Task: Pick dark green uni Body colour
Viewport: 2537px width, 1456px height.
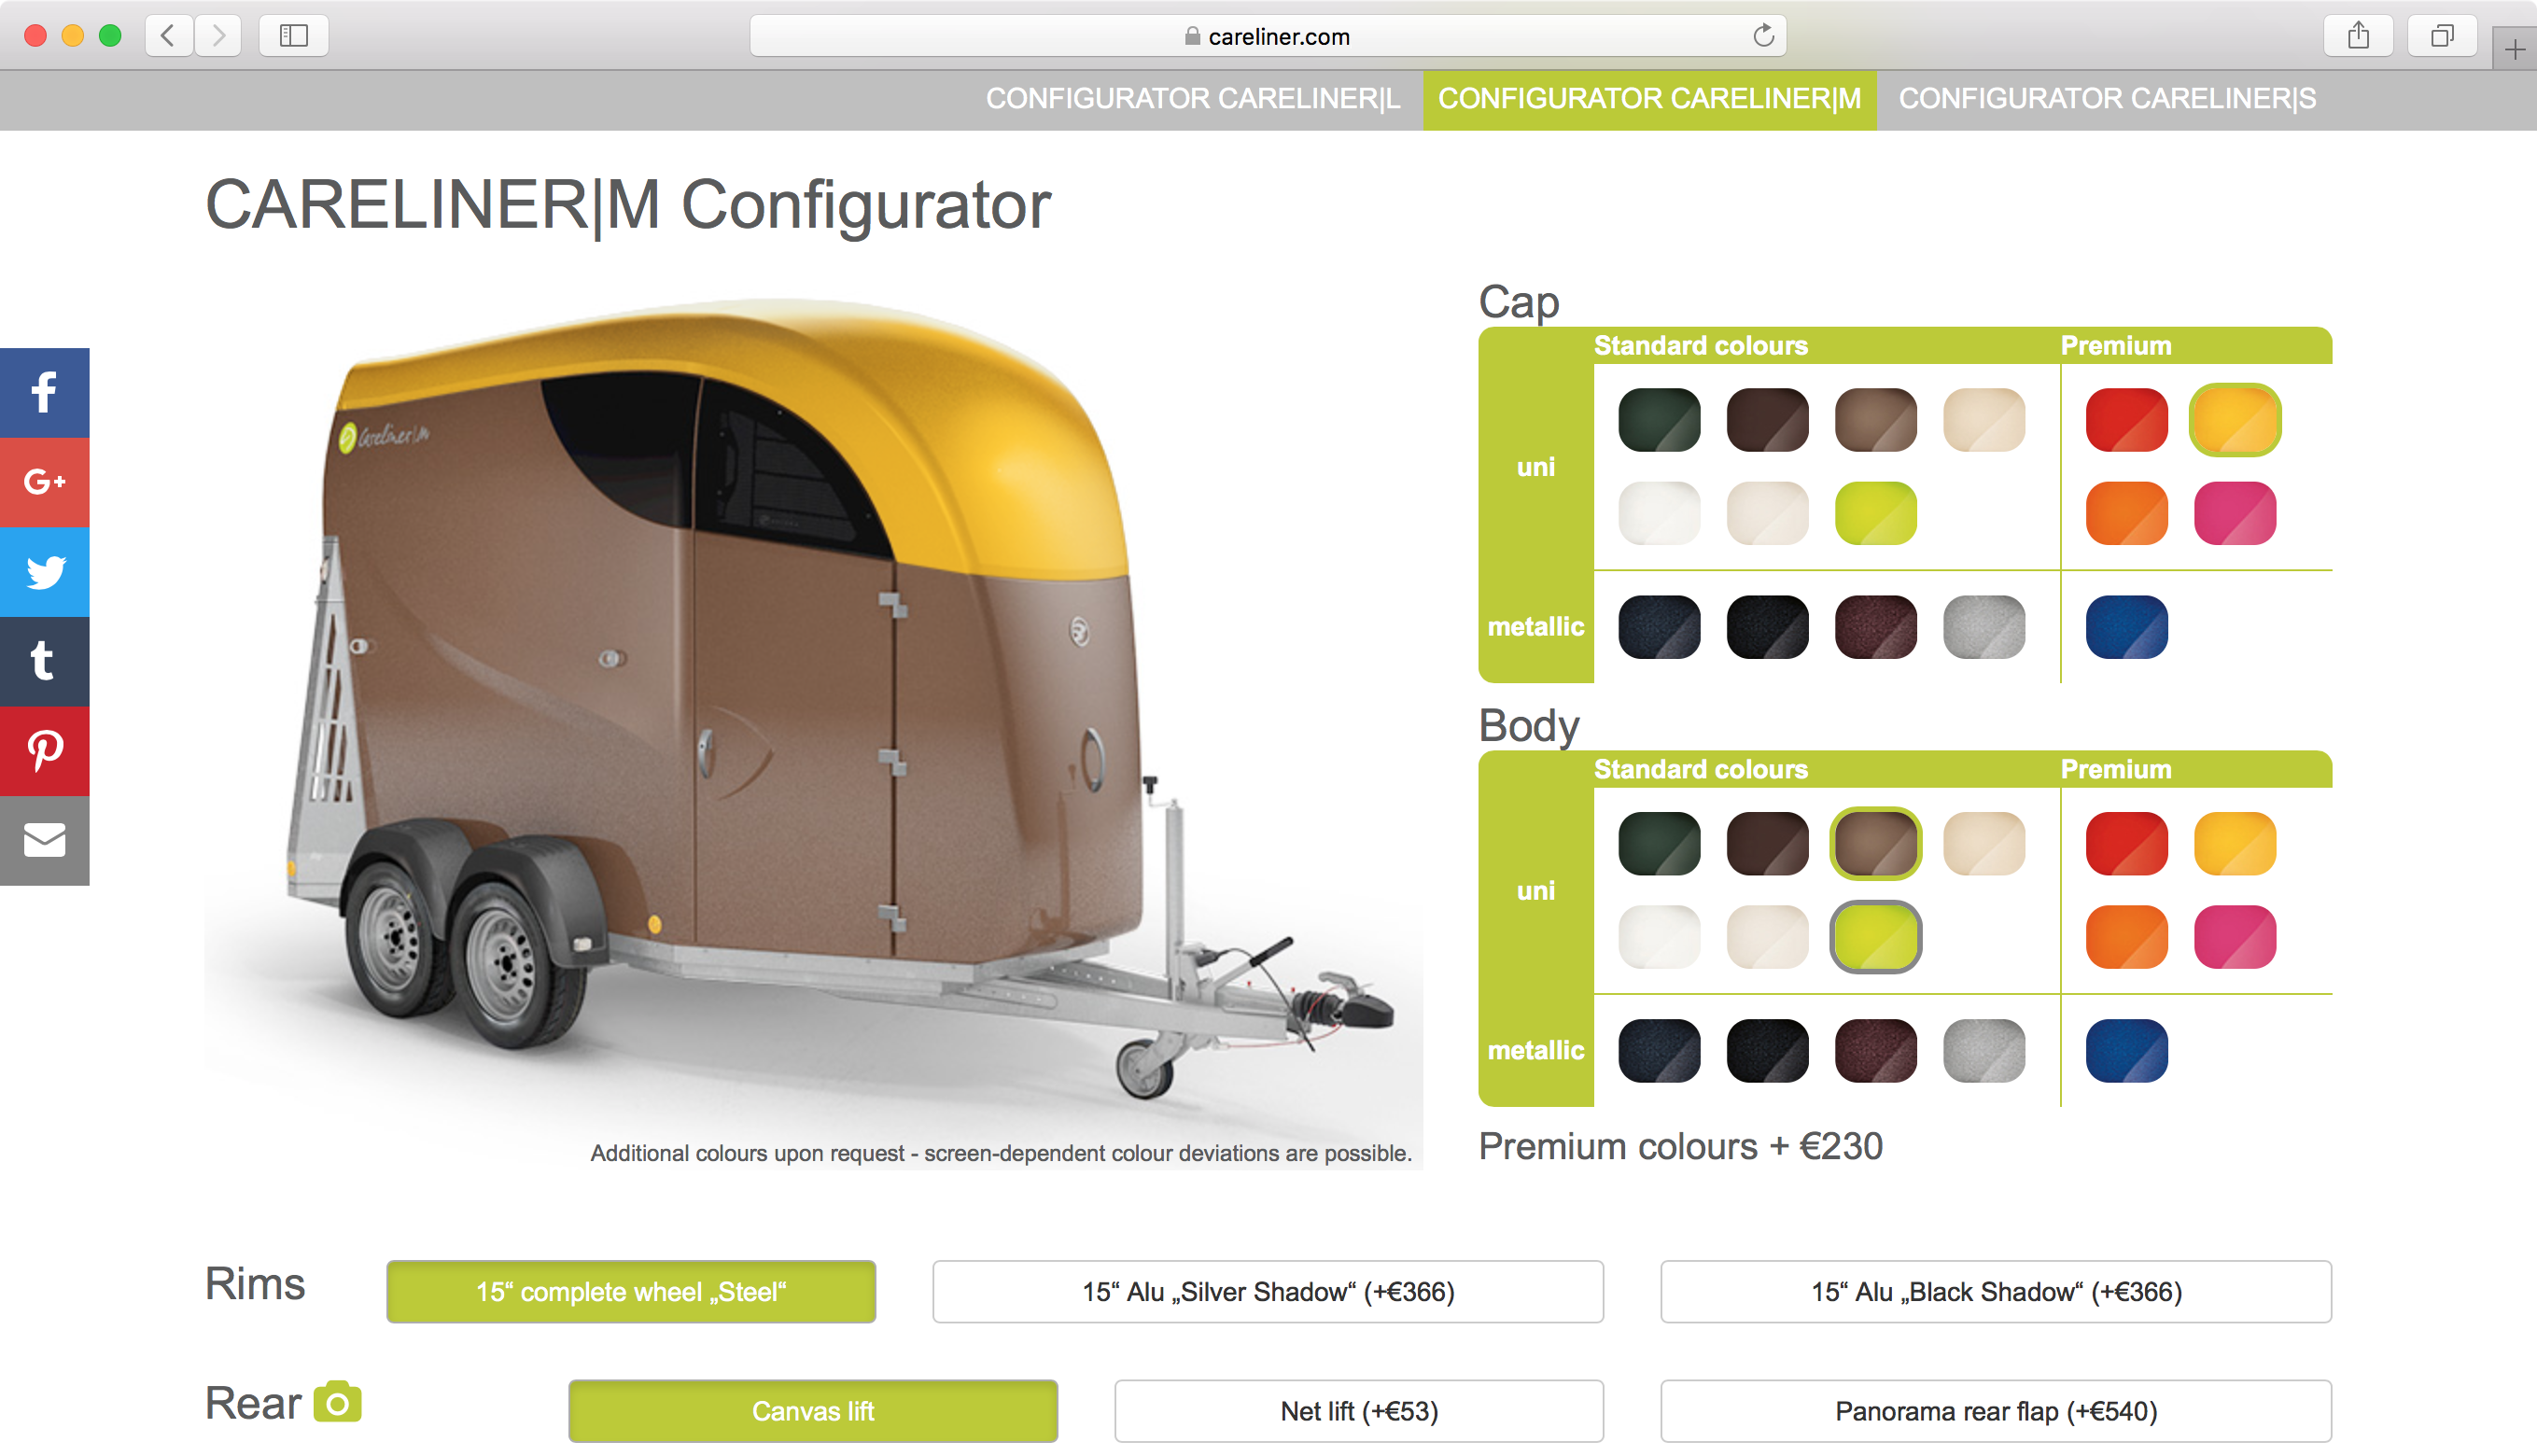Action: (1659, 844)
